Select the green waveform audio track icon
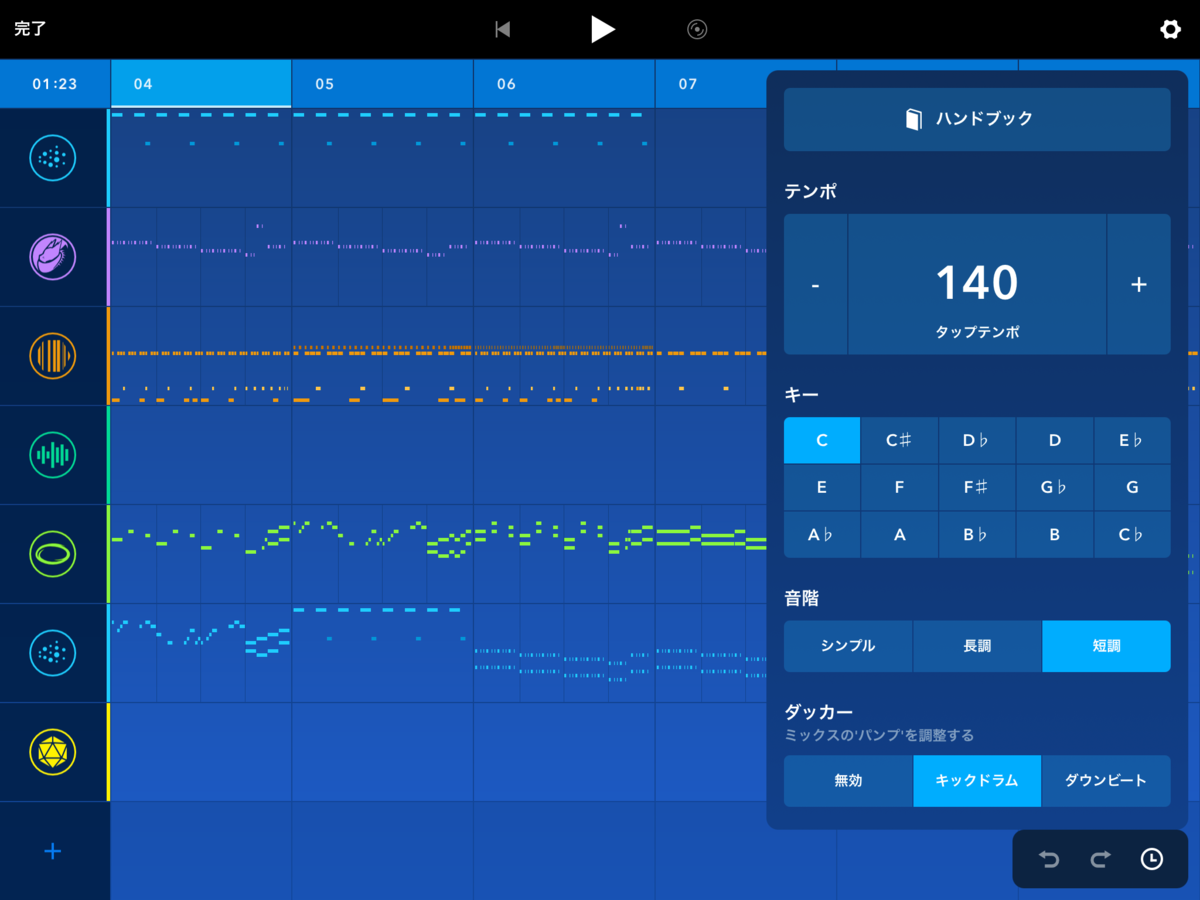 tap(53, 455)
